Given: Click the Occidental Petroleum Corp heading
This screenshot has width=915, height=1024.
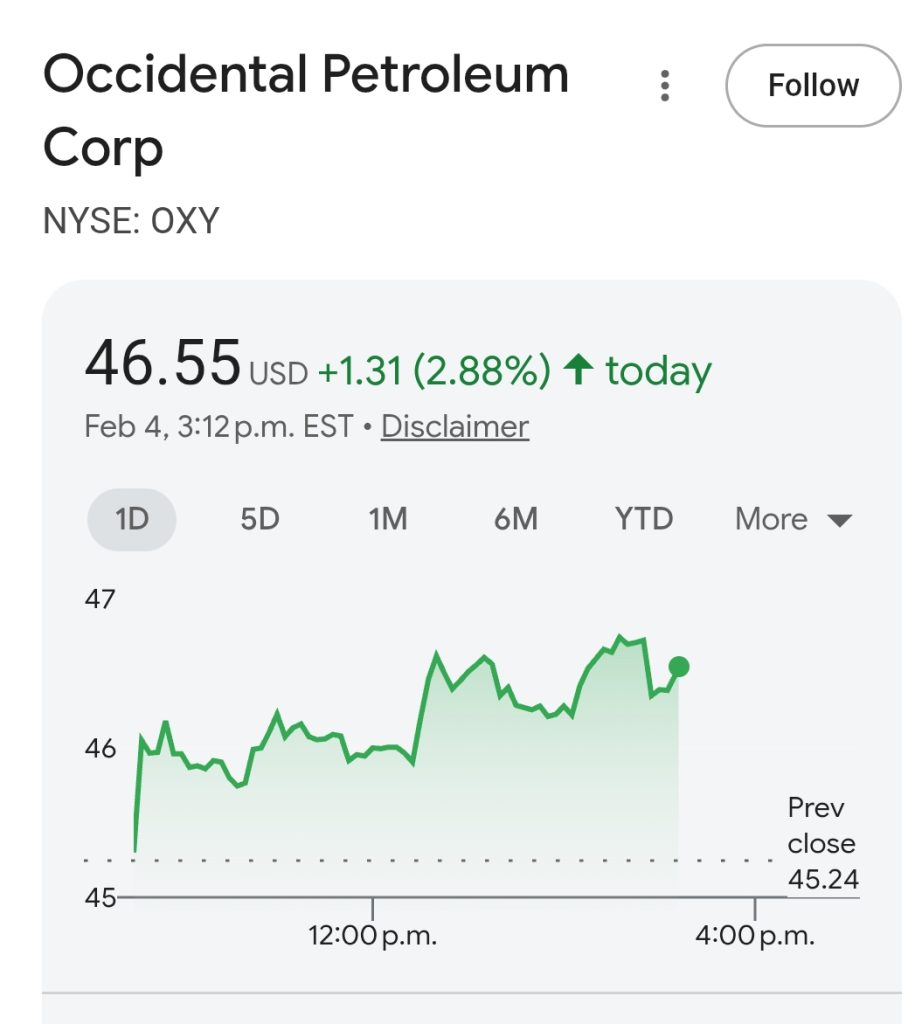Looking at the screenshot, I should [305, 111].
